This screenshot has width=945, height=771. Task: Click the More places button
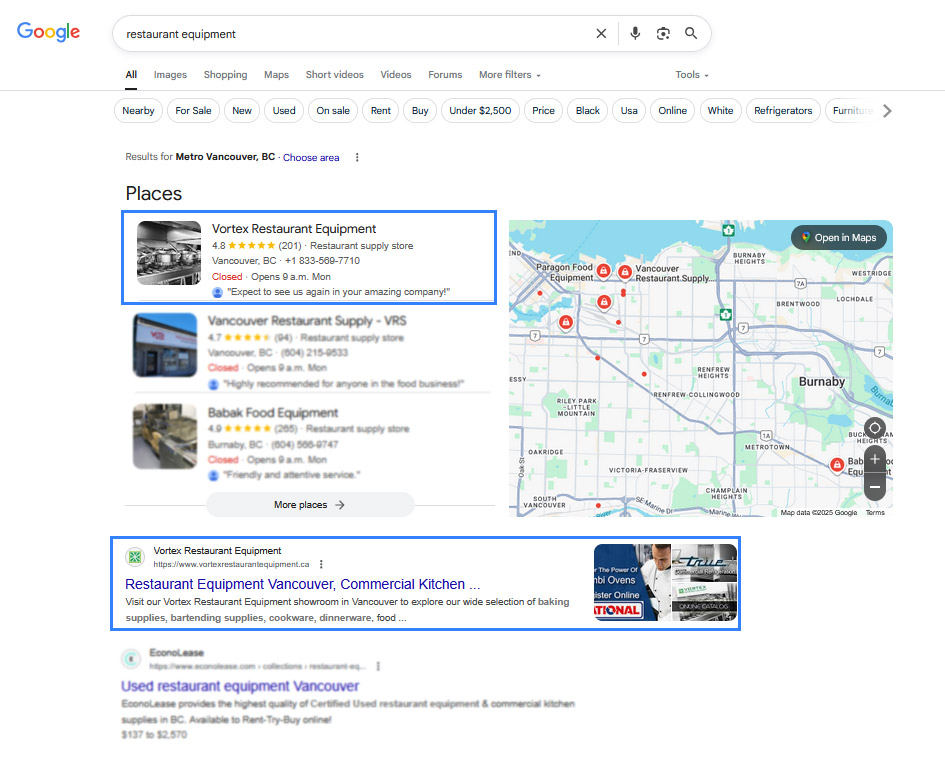(x=310, y=505)
